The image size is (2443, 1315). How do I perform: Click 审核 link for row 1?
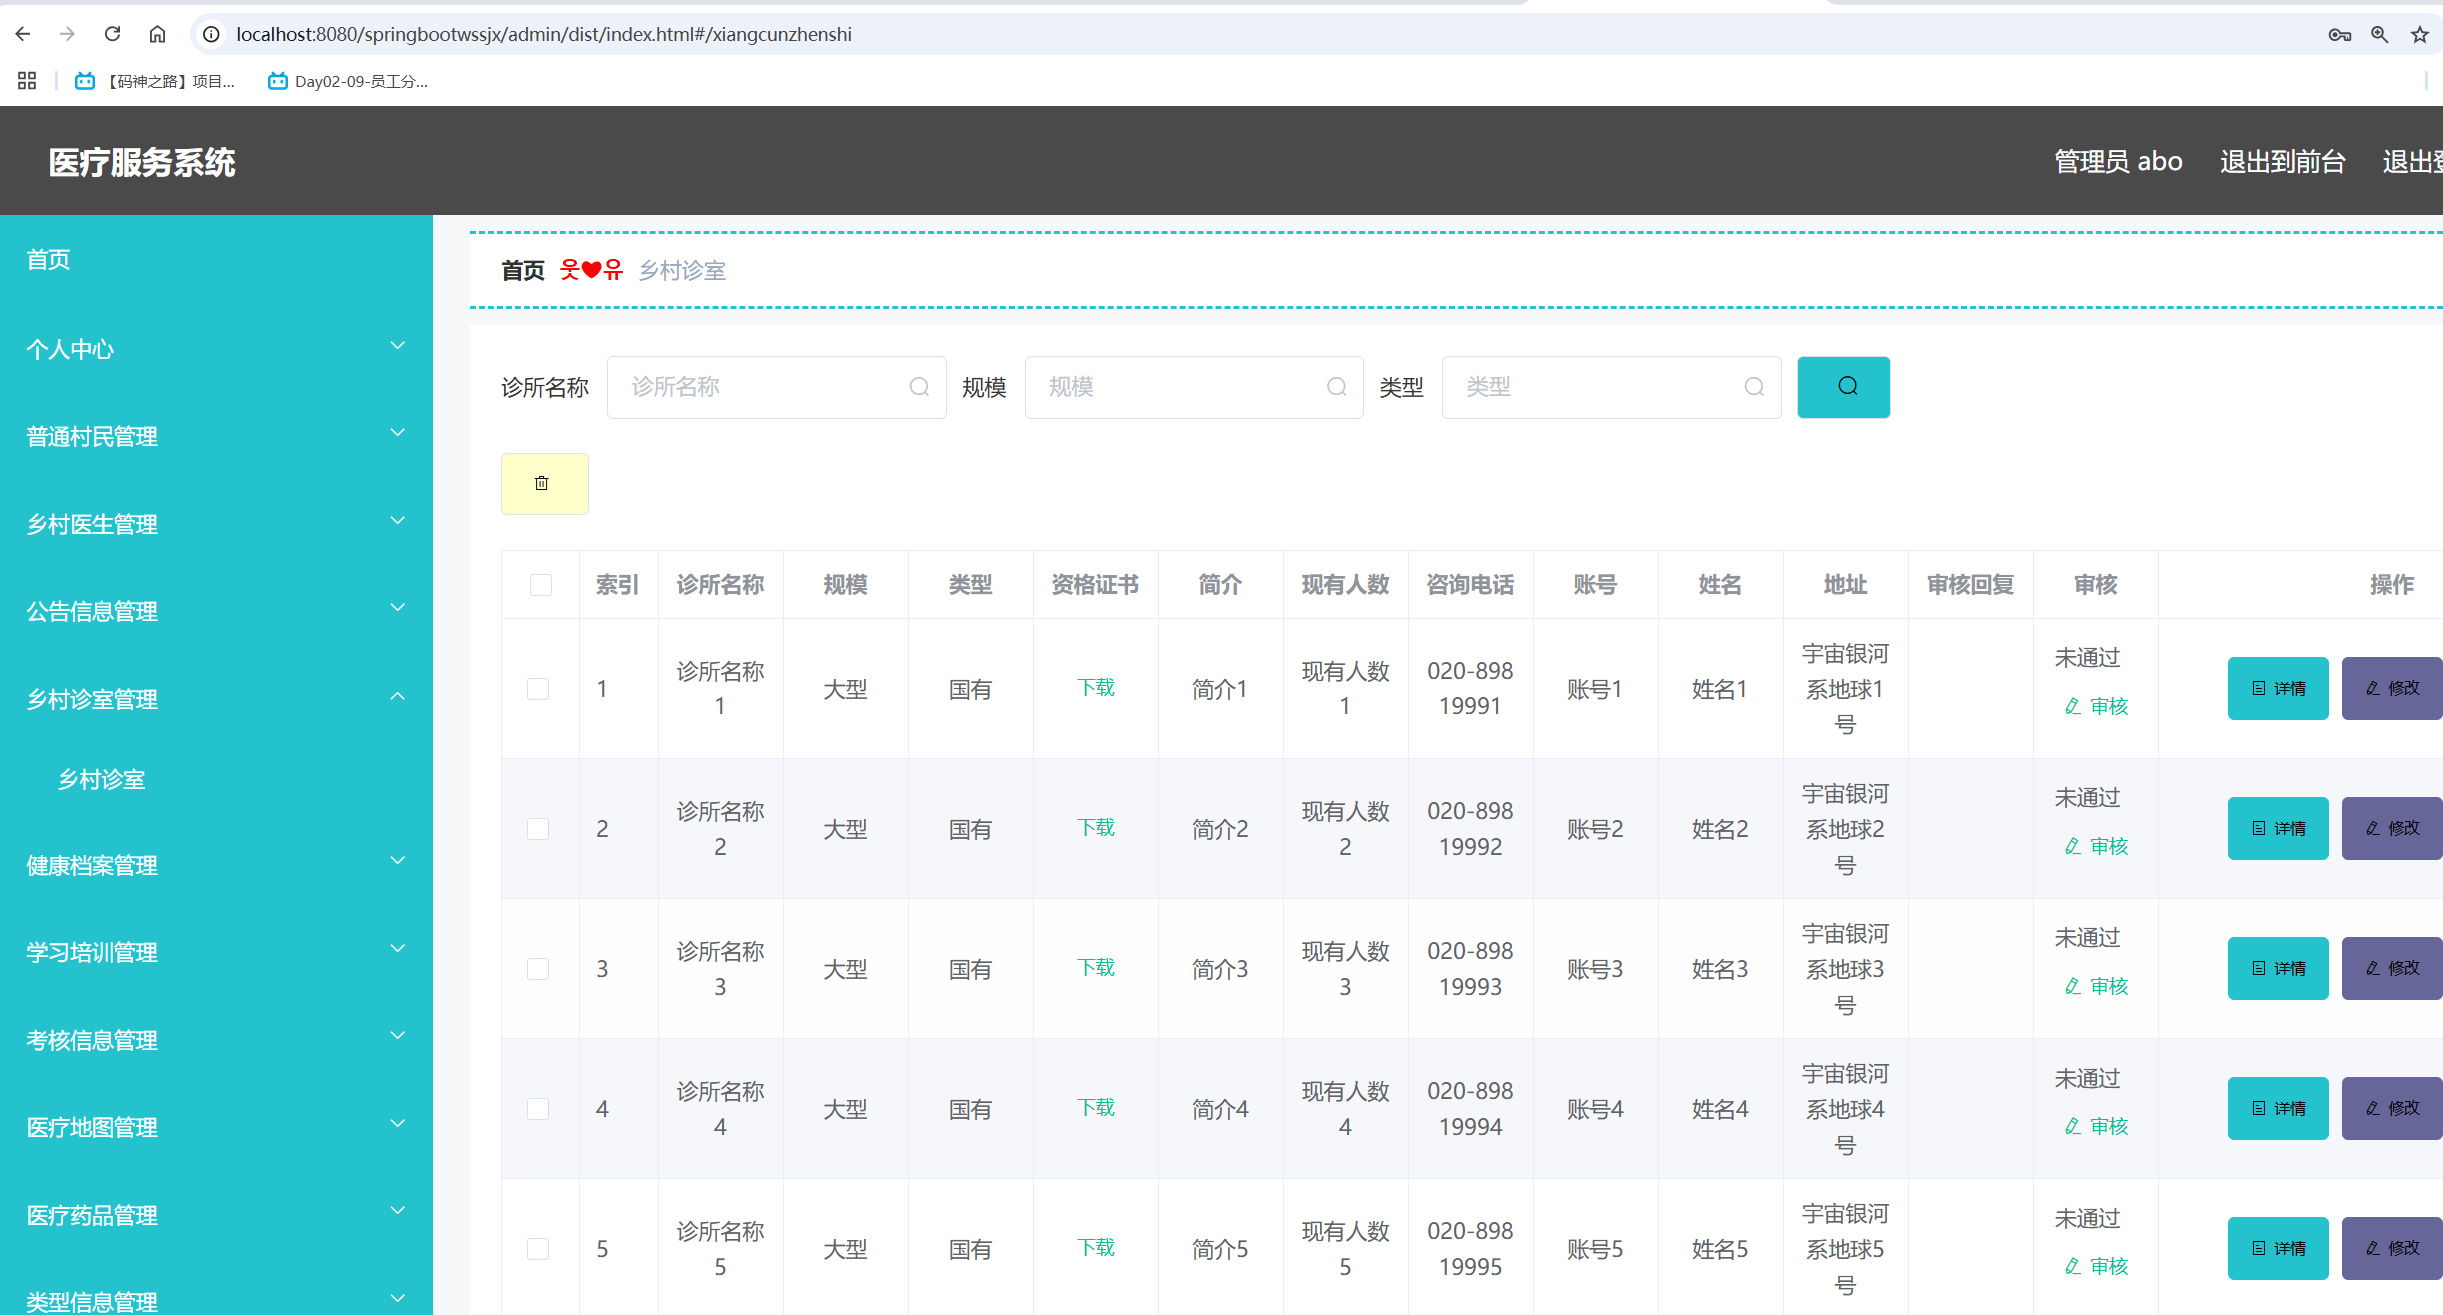point(2096,707)
